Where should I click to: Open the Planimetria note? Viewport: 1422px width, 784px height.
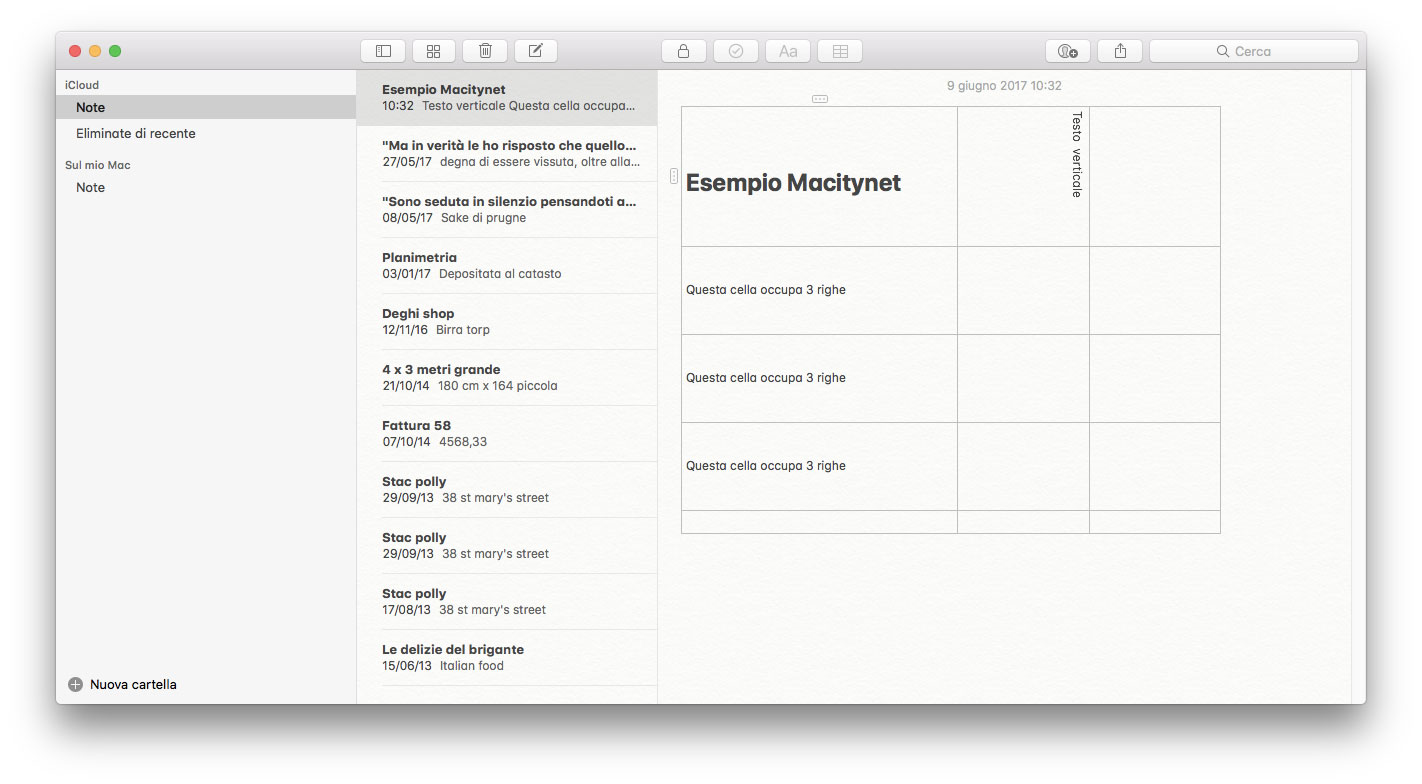click(x=507, y=265)
